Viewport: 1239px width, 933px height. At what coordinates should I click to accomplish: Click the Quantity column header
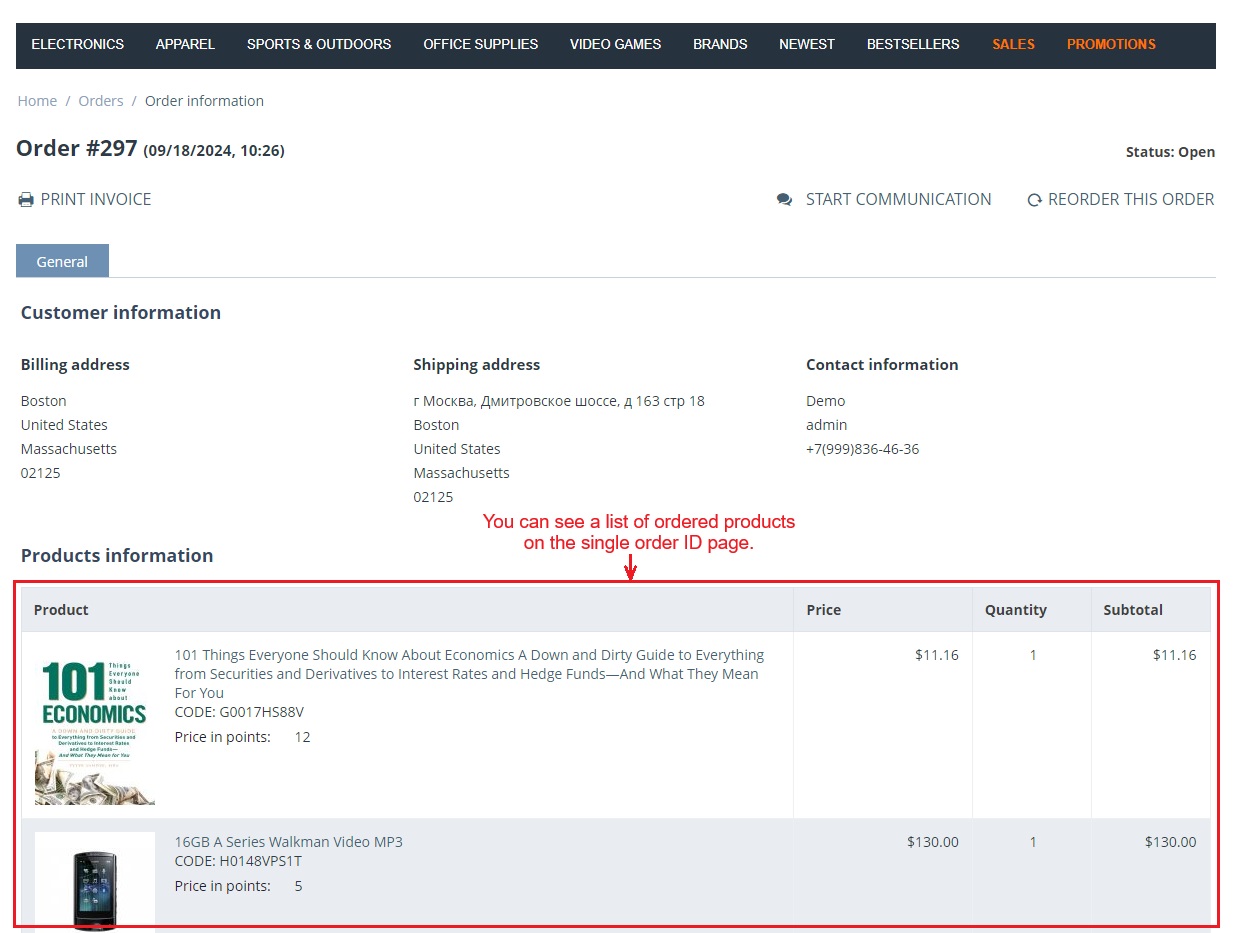click(1015, 610)
